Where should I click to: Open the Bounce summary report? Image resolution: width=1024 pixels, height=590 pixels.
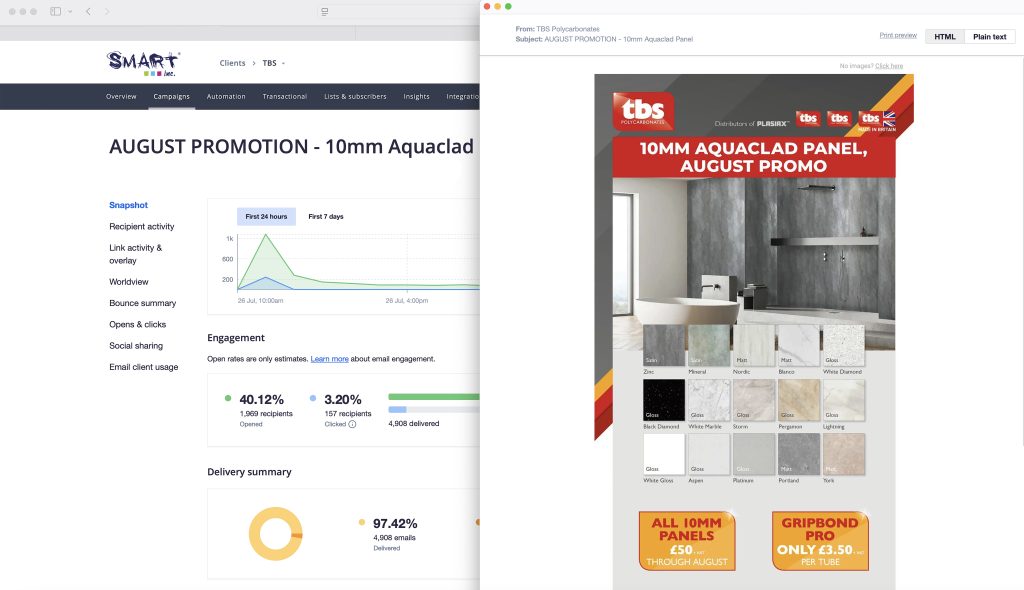[142, 303]
